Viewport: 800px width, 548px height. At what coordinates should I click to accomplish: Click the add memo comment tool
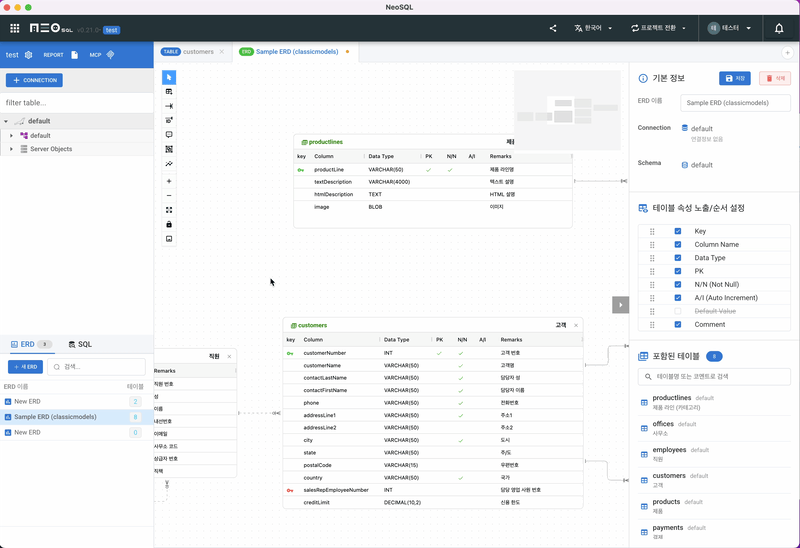tap(169, 134)
